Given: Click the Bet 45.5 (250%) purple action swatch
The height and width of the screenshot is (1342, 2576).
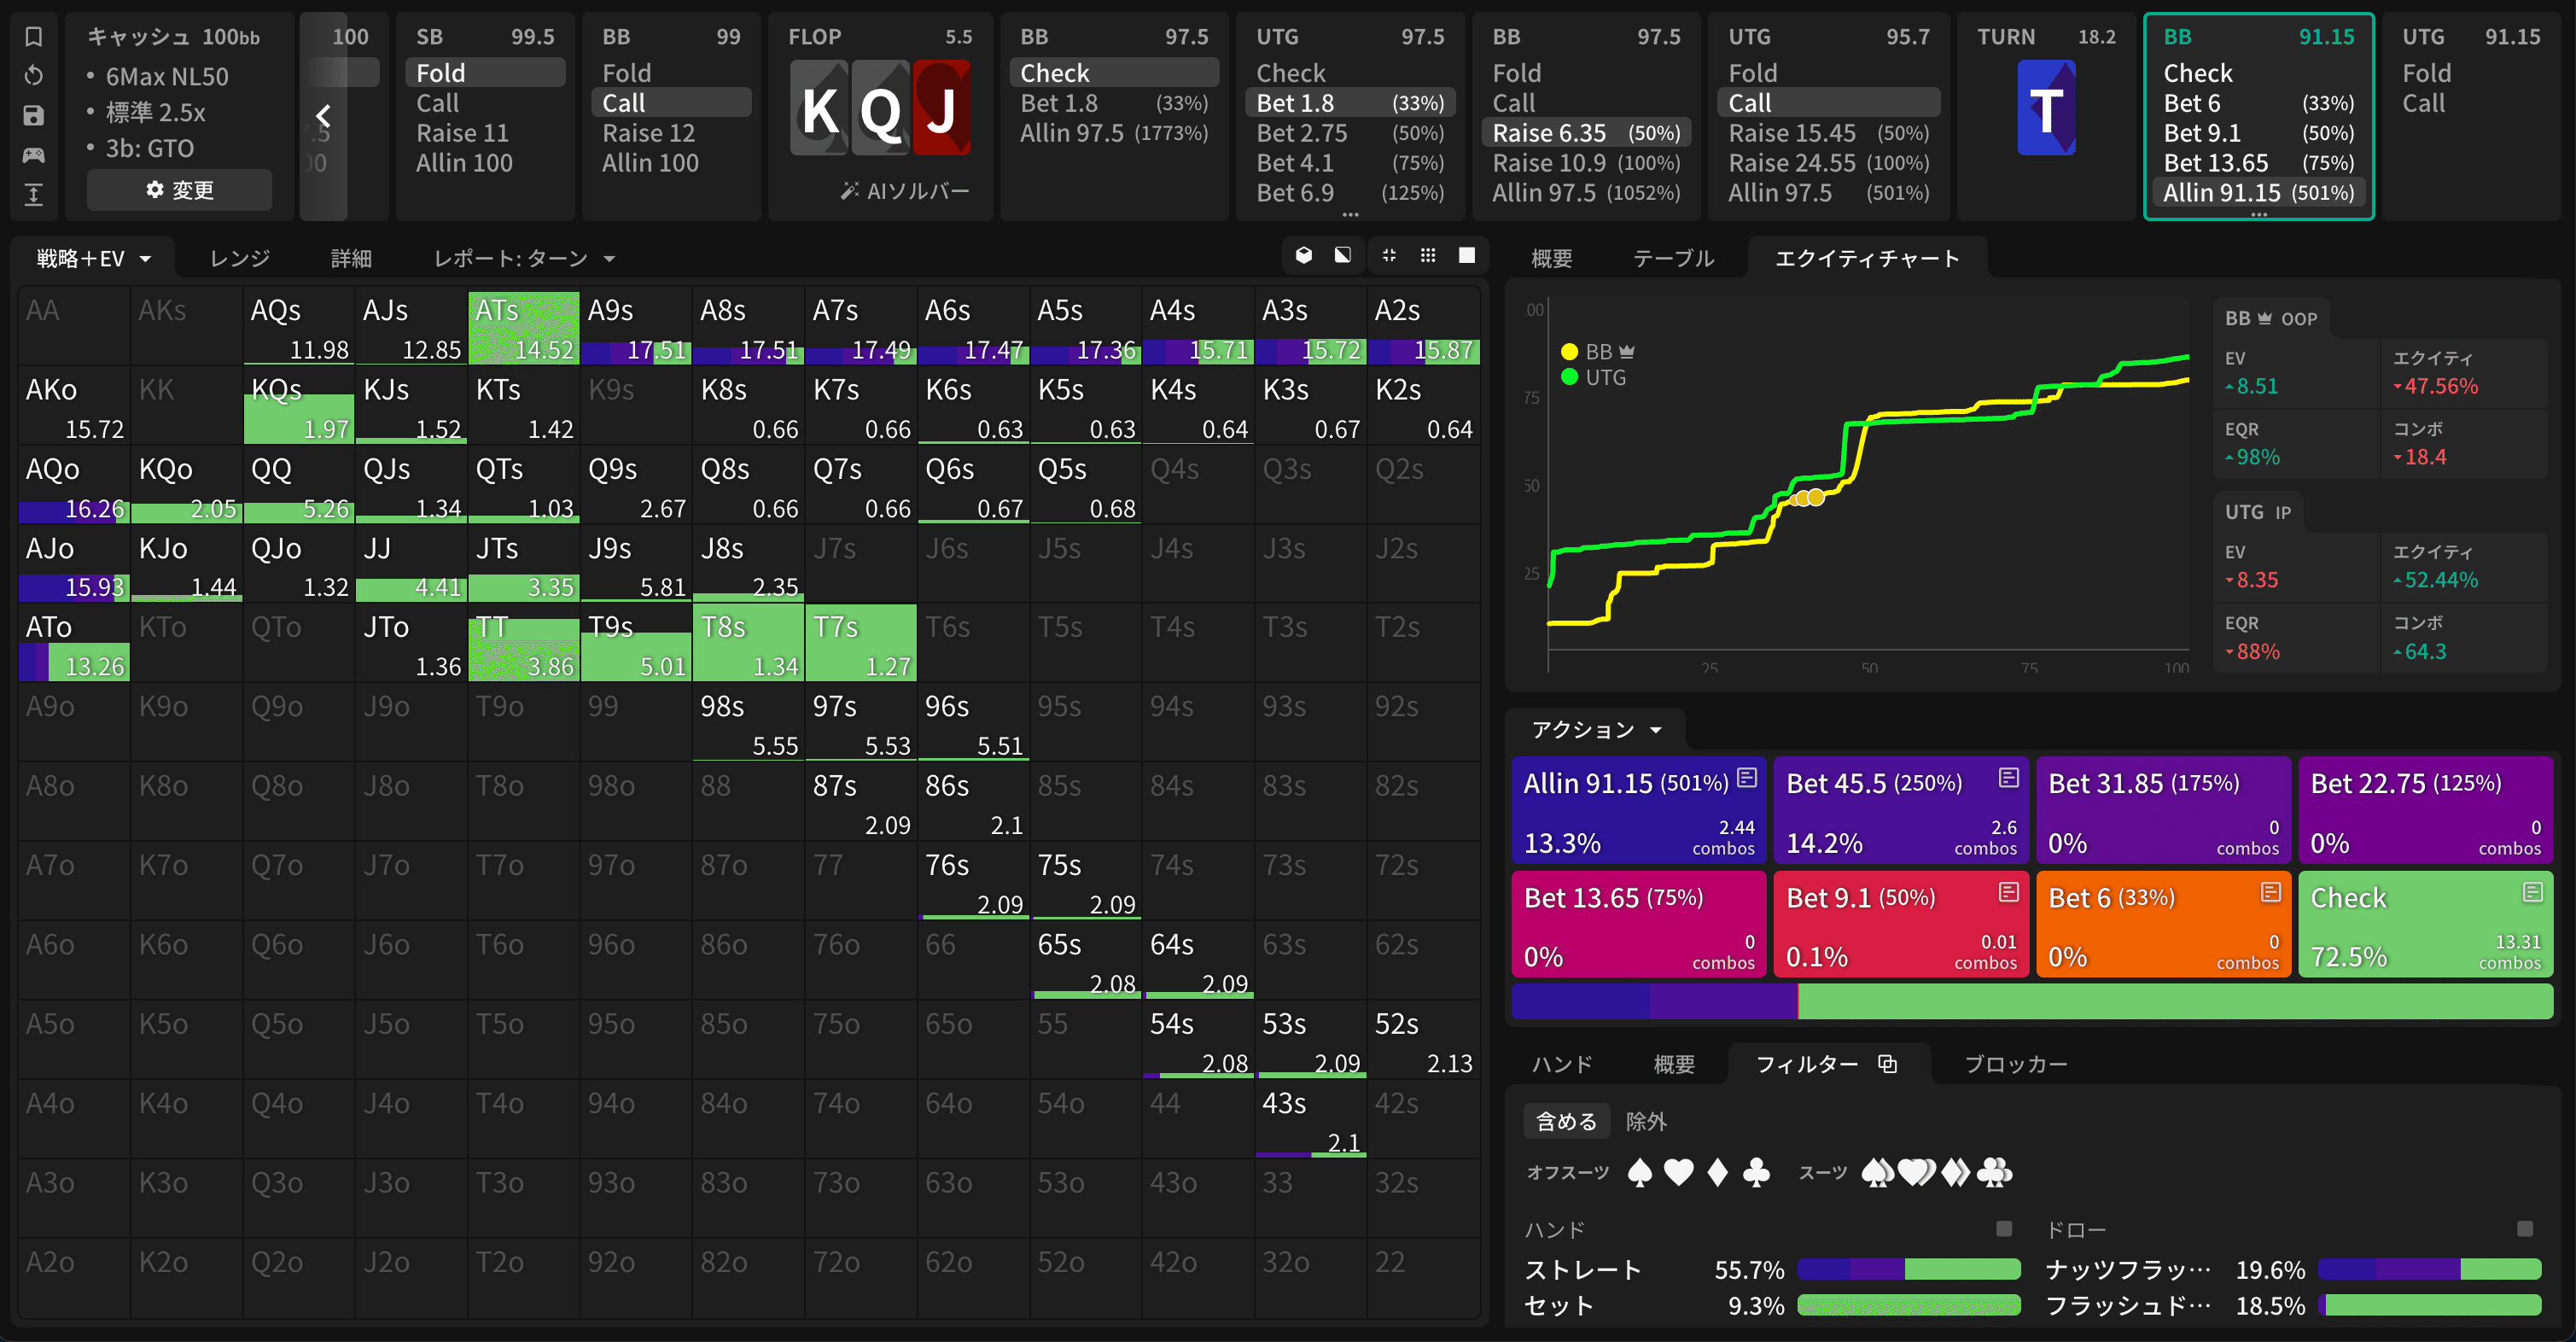Looking at the screenshot, I should pyautogui.click(x=1900, y=810).
